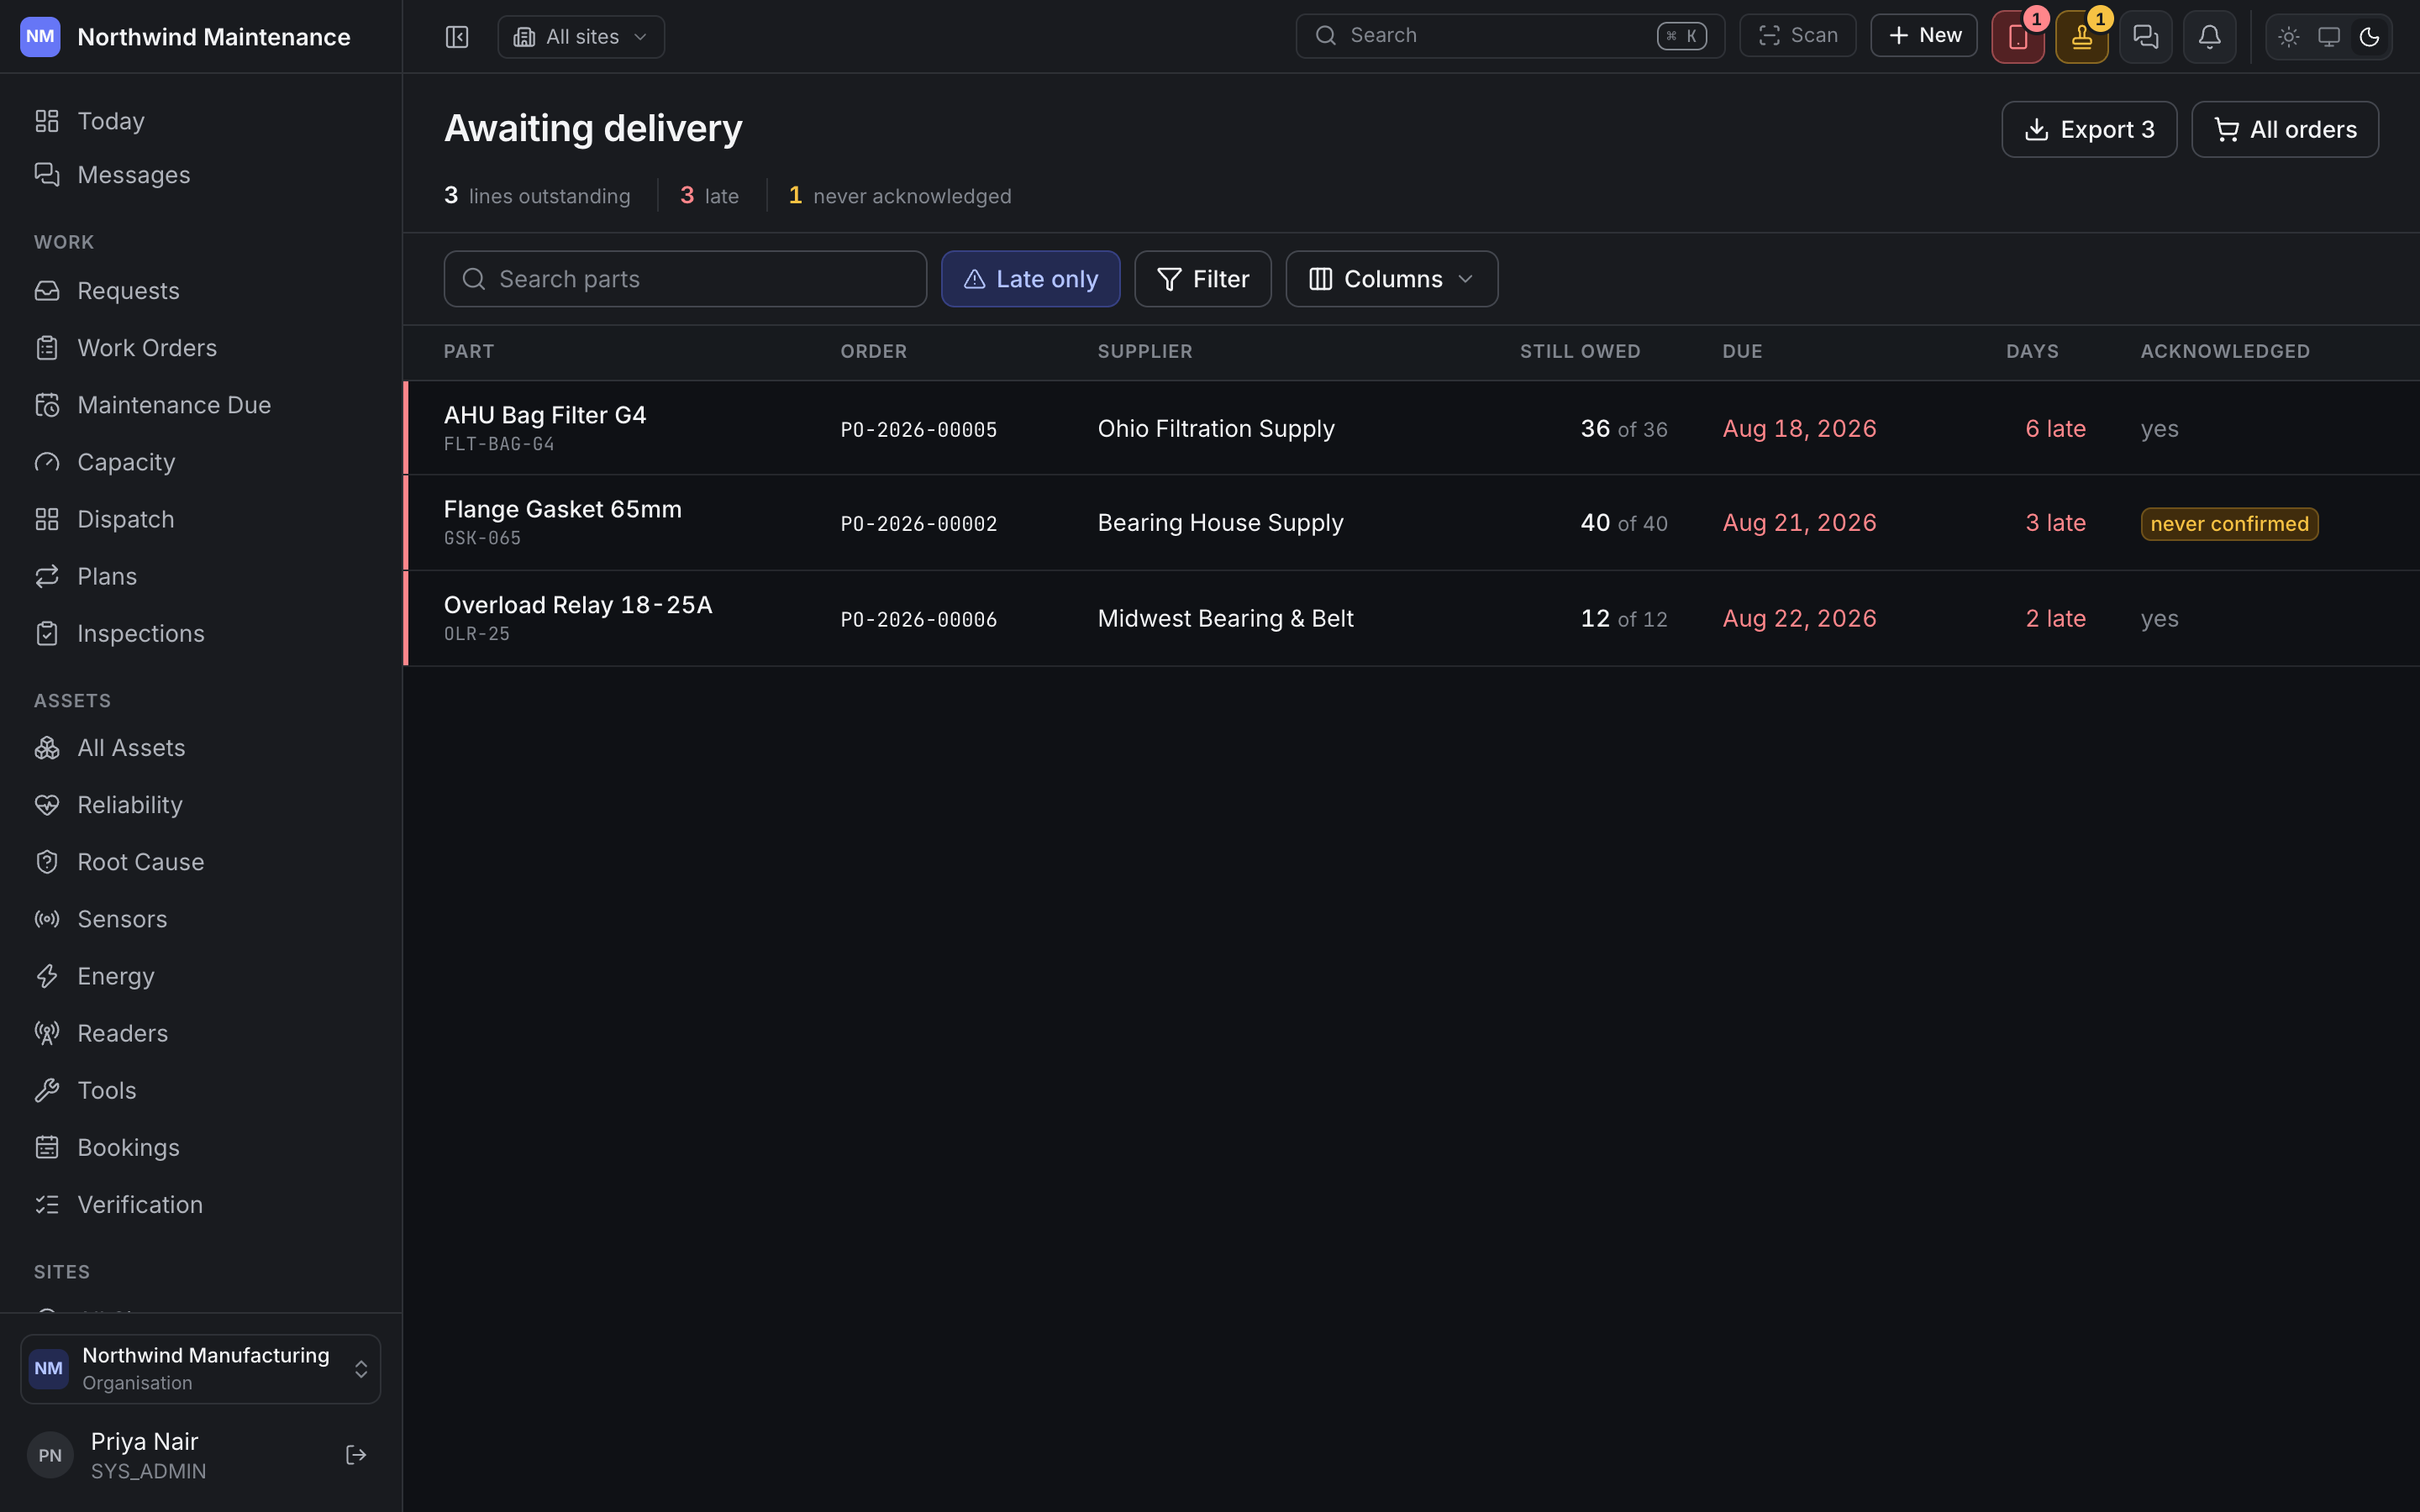Open All Assets in sidebar
2420x1512 pixels.
201,748
